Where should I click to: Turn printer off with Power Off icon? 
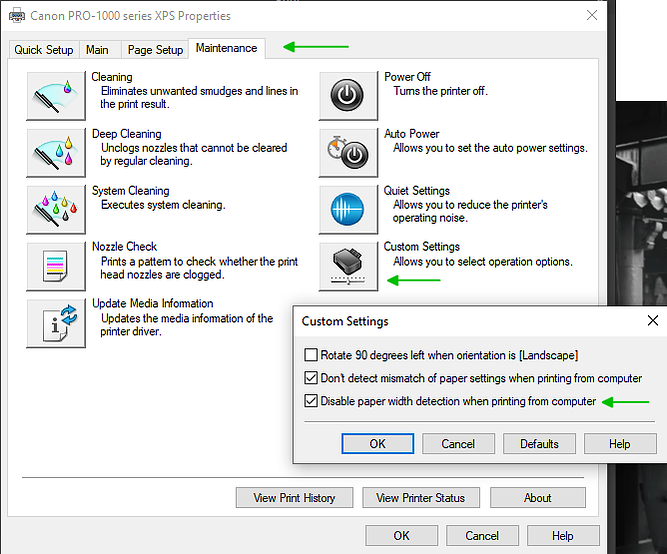(x=348, y=96)
